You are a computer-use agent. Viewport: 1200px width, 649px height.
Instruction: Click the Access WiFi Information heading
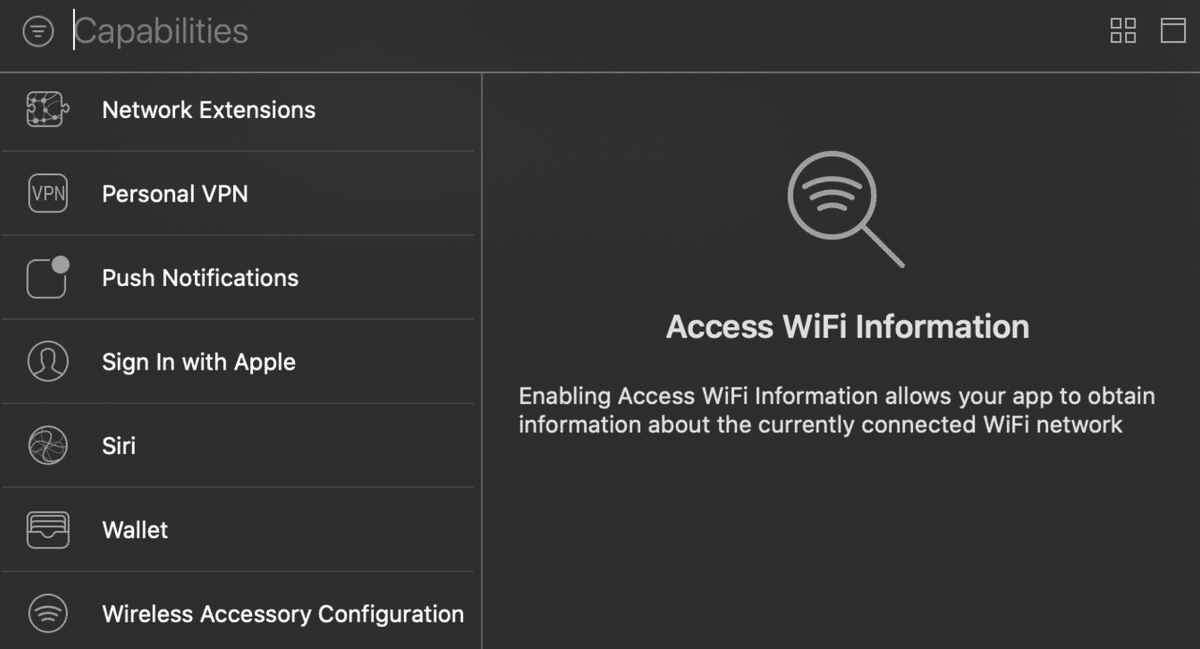[x=847, y=327]
